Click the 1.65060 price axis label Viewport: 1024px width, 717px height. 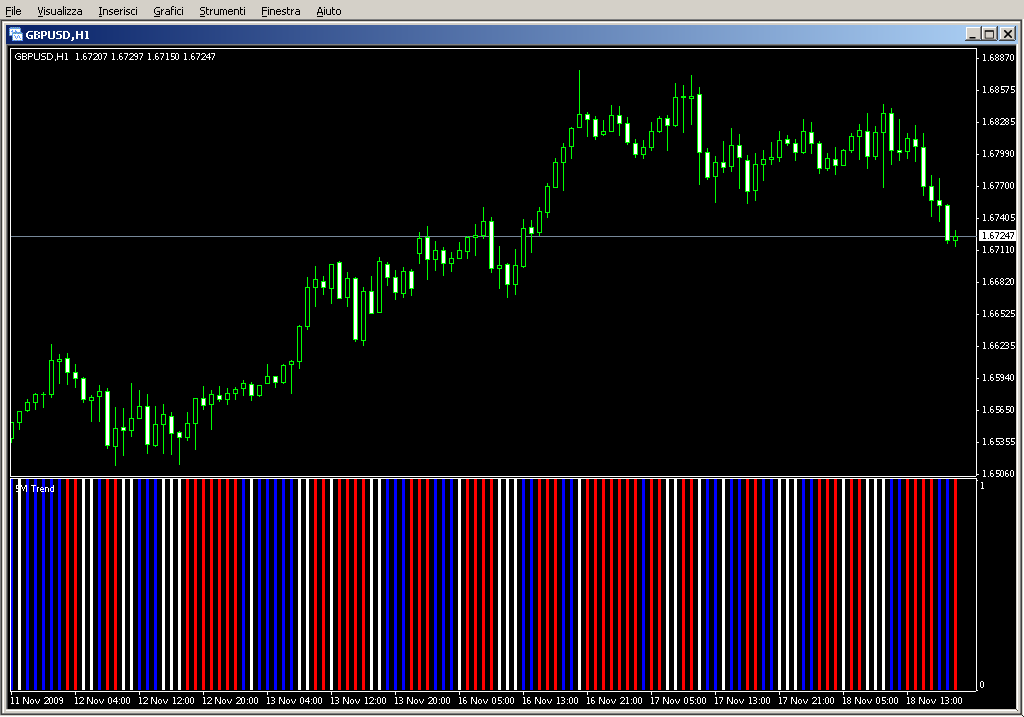[x=998, y=474]
